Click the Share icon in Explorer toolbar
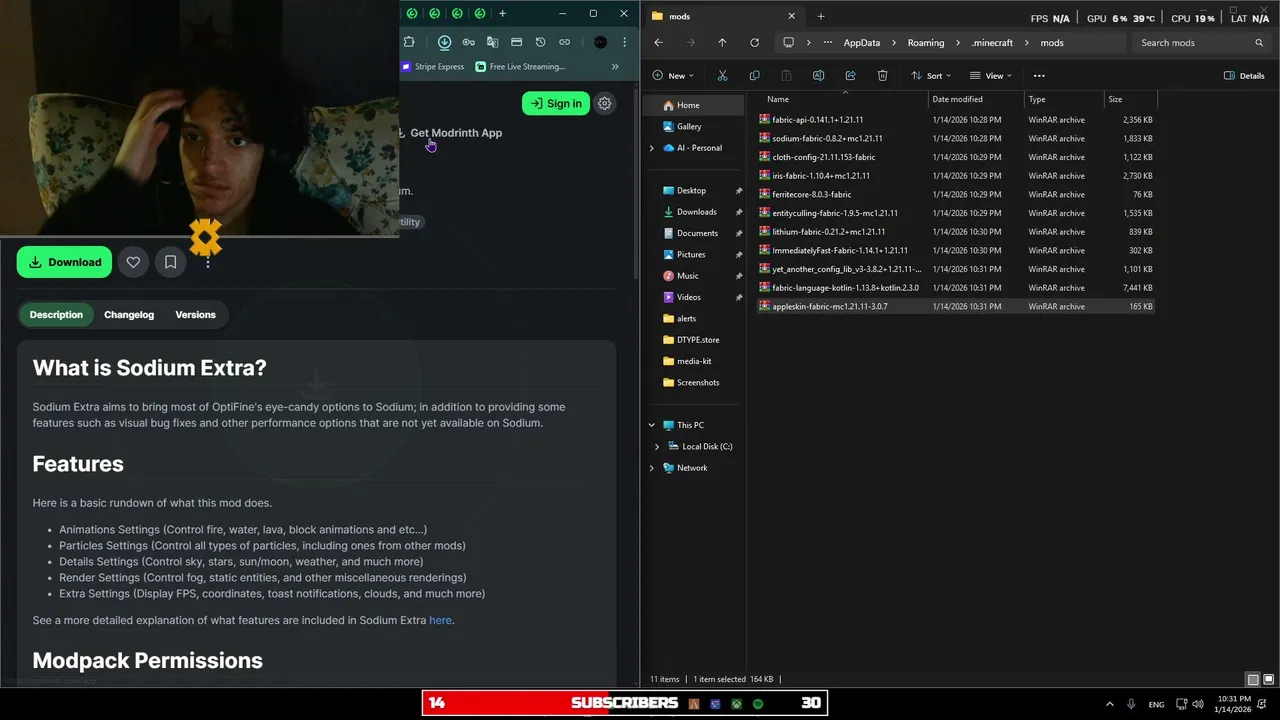This screenshot has width=1280, height=720. 850,75
